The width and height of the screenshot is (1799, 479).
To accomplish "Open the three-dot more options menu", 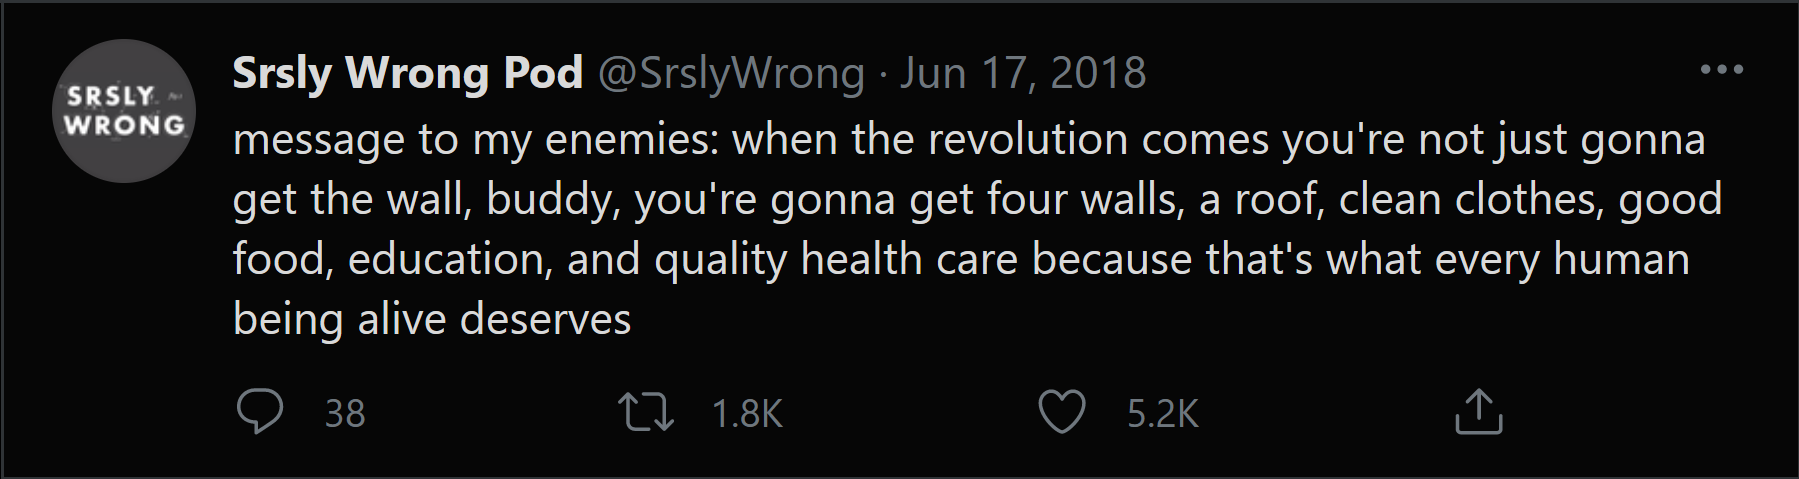I will pos(1721,70).
